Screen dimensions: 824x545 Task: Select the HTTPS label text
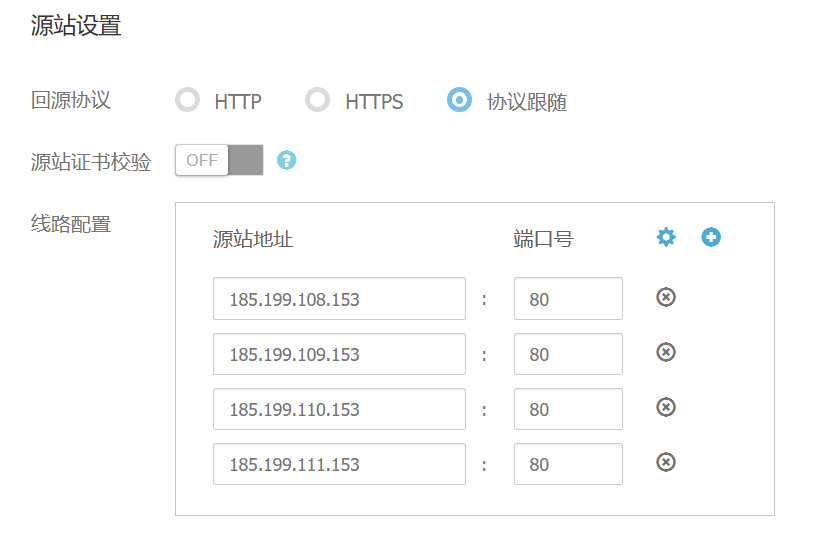374,102
